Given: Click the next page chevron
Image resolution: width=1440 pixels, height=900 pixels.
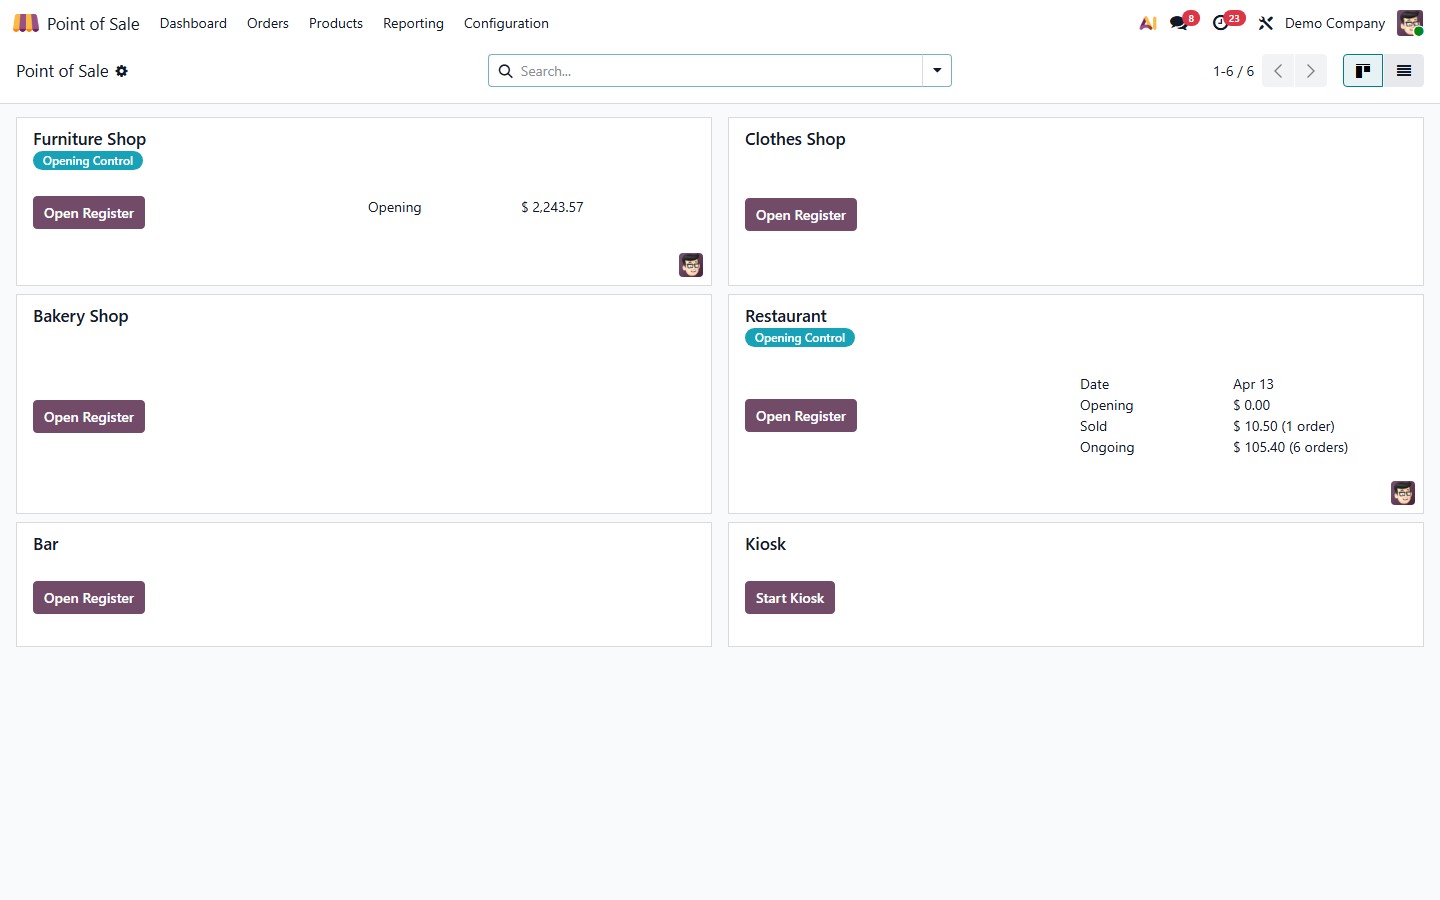Looking at the screenshot, I should click(x=1311, y=70).
